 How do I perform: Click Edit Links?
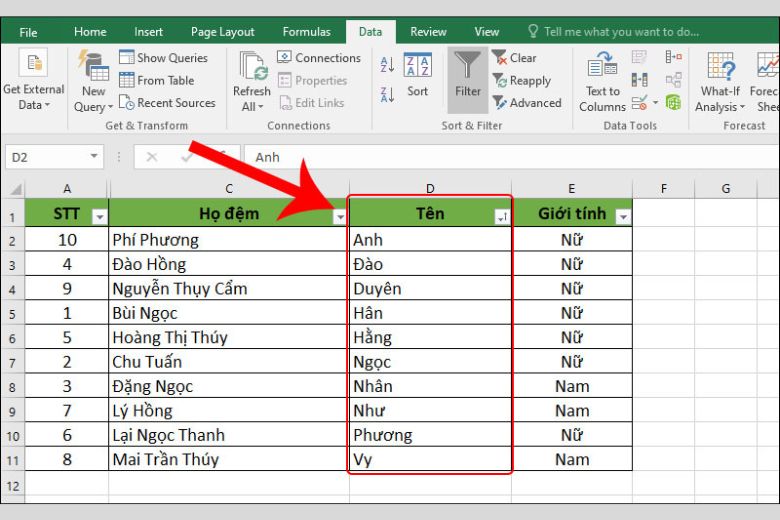[x=311, y=103]
